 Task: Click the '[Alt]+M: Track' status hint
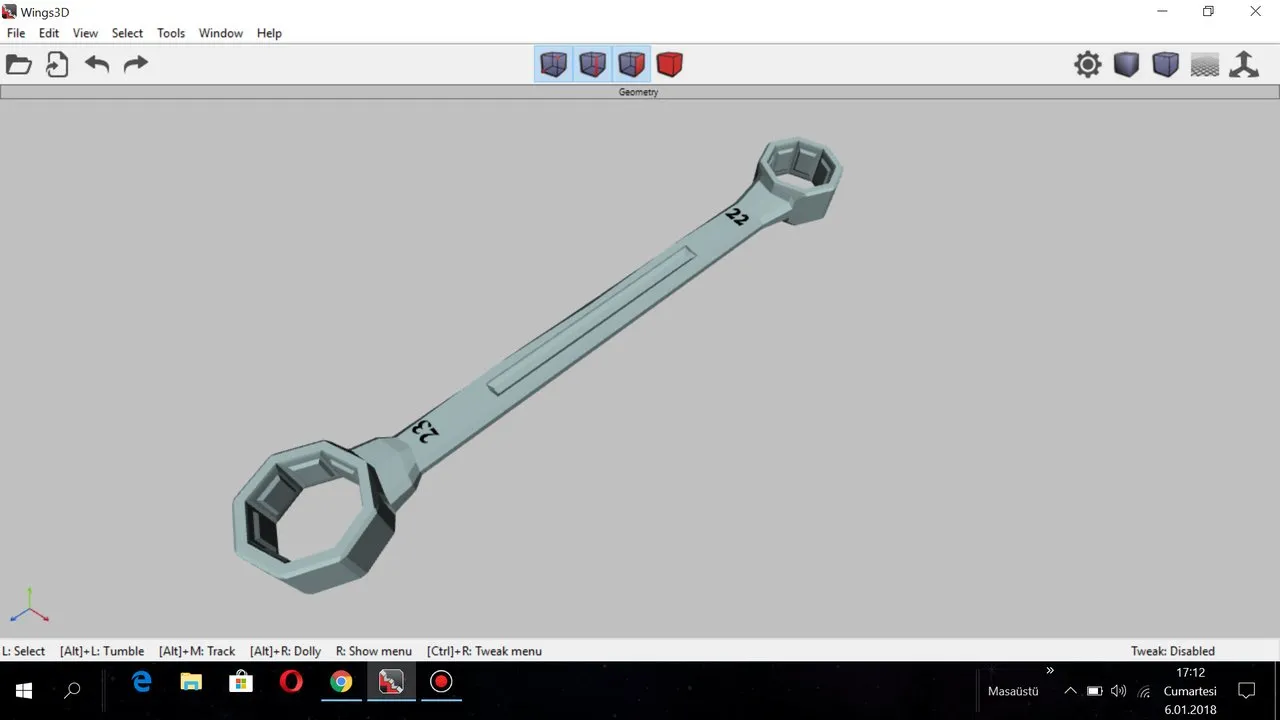[x=197, y=651]
